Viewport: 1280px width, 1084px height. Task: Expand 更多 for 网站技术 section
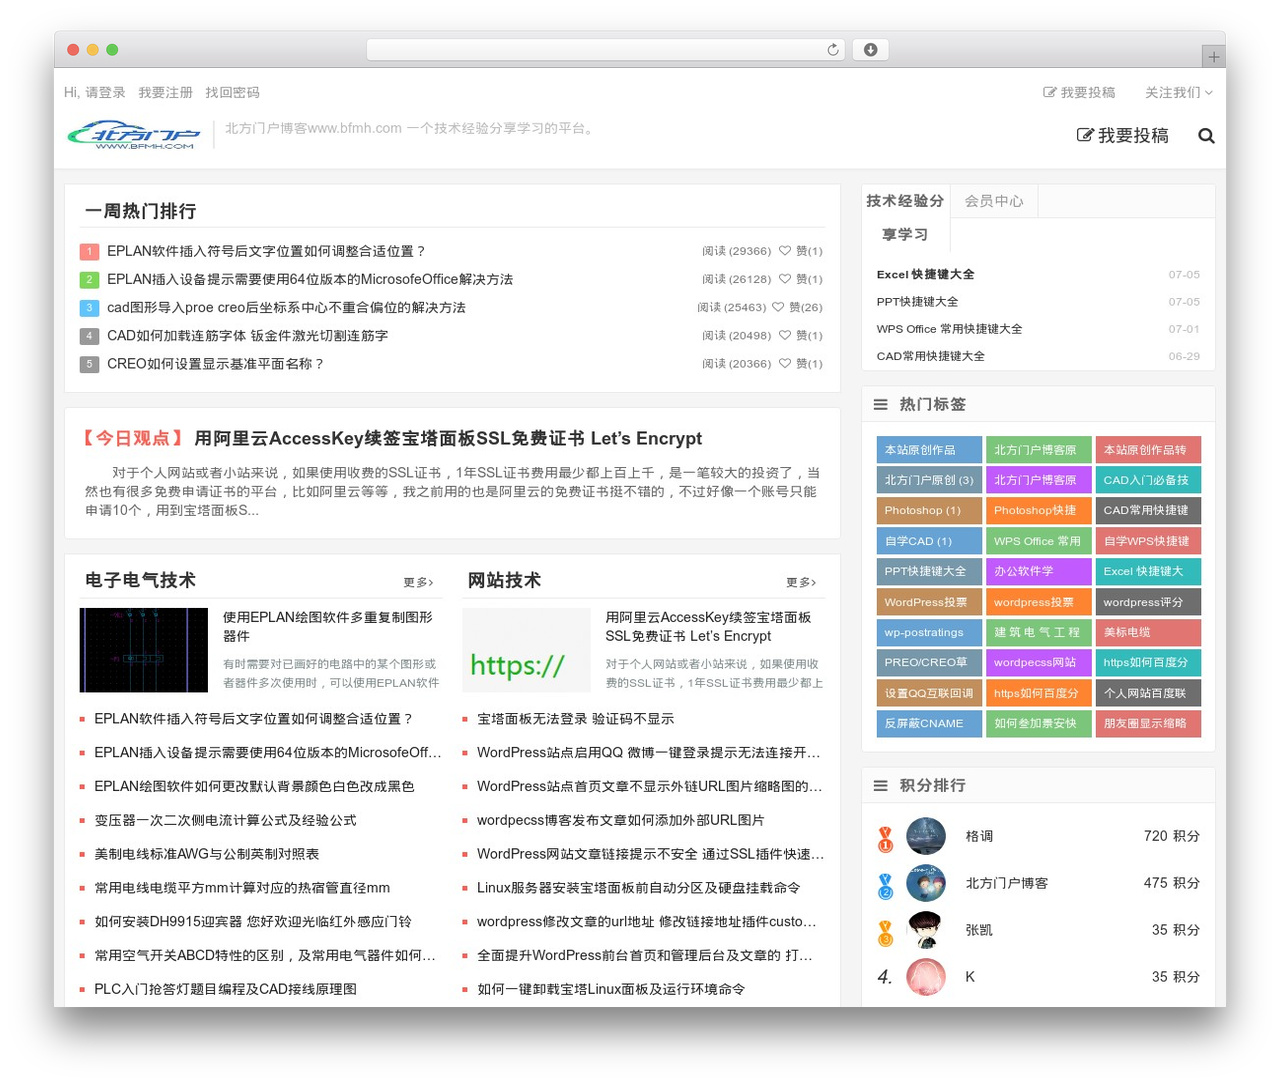click(801, 582)
